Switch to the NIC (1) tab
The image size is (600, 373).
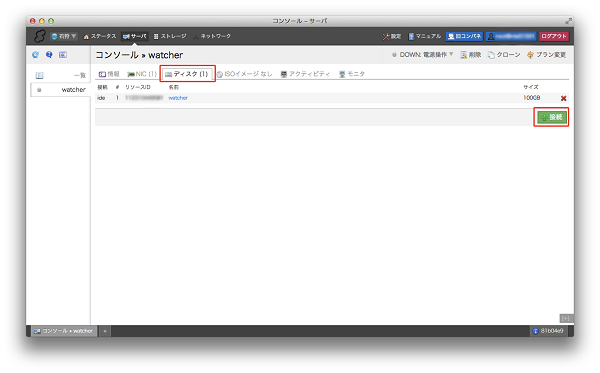[142, 74]
